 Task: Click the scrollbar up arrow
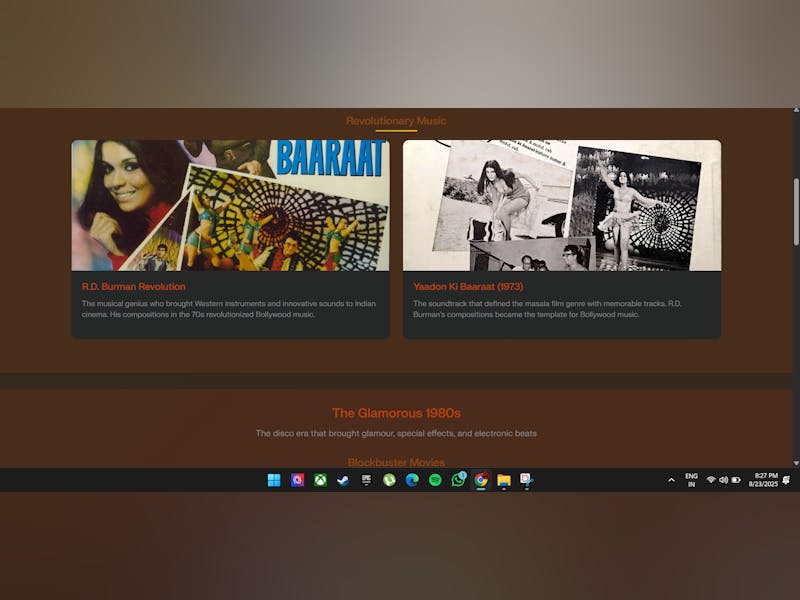(796, 110)
